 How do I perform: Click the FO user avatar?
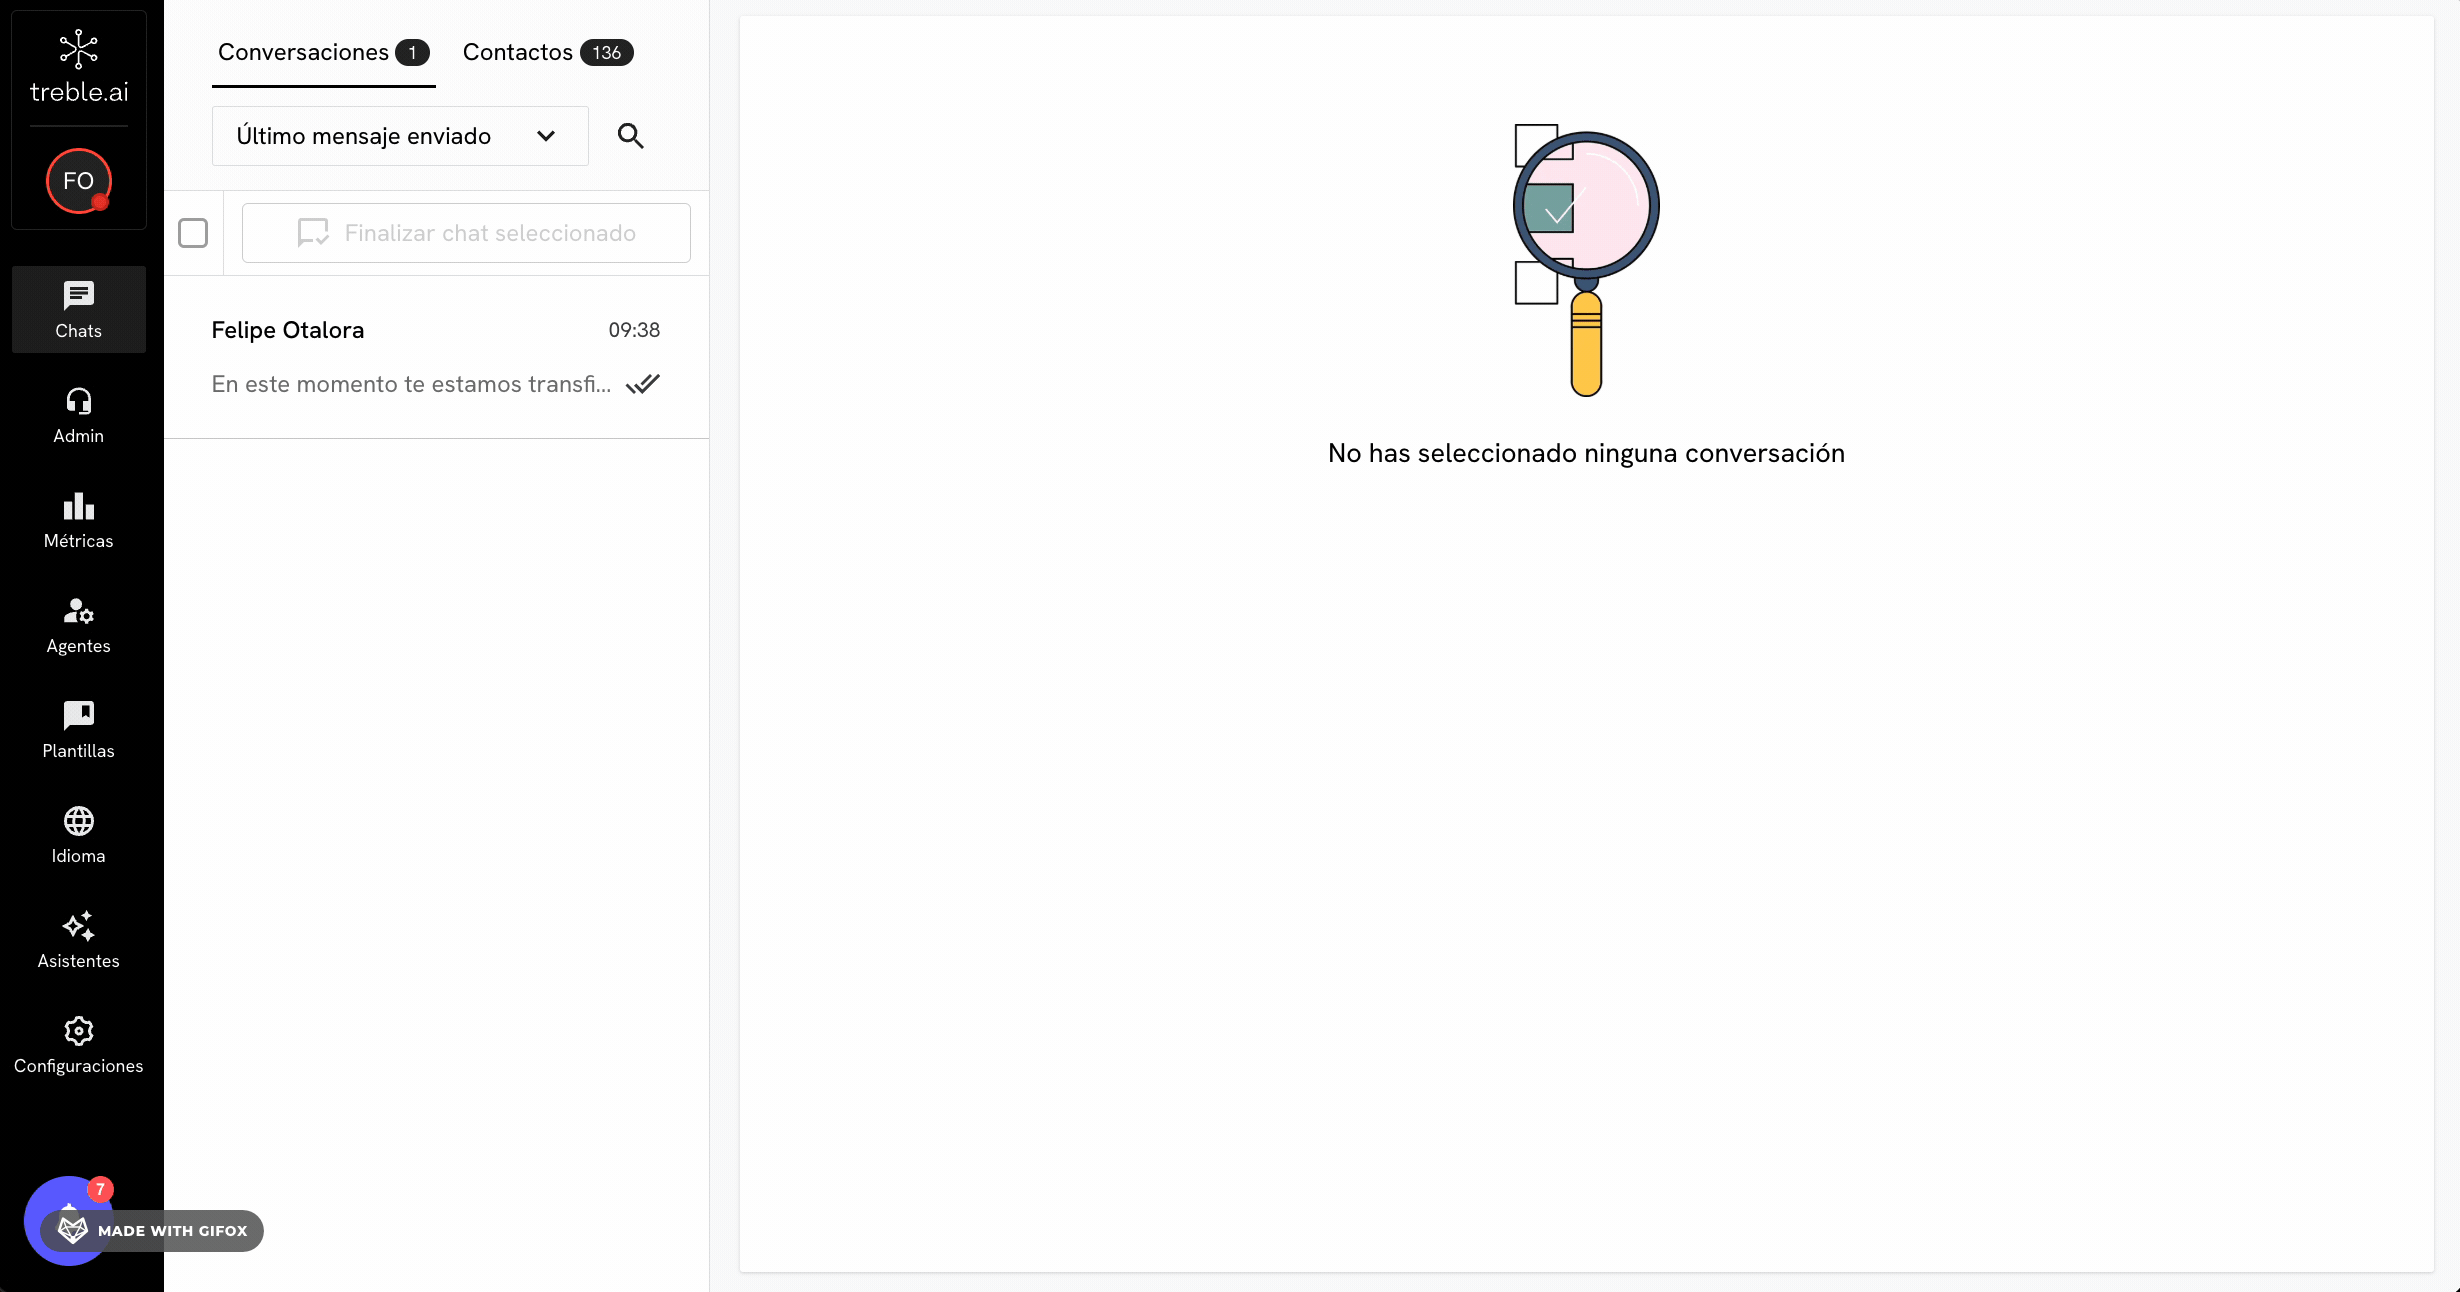[78, 181]
